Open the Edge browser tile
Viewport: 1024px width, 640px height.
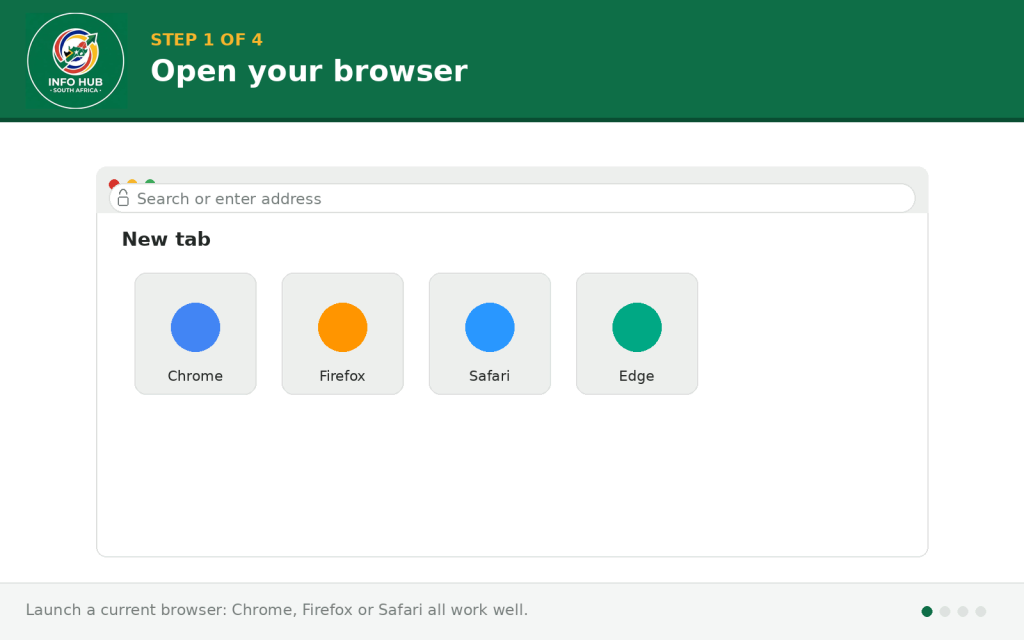tap(637, 334)
